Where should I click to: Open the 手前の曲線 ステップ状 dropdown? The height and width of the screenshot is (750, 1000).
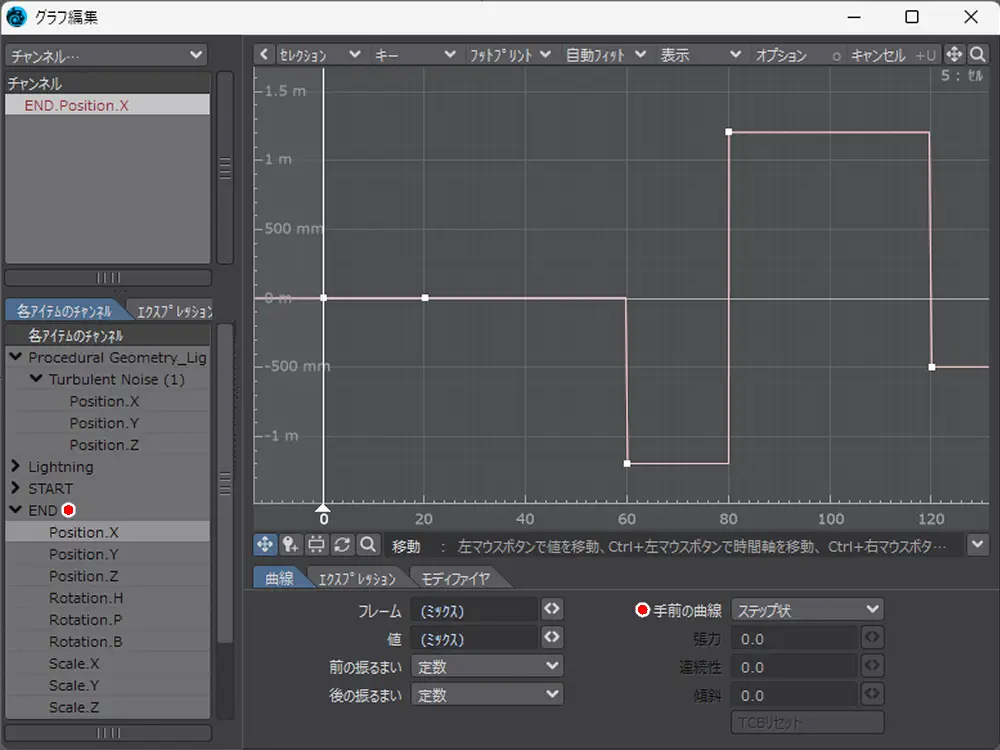[807, 609]
